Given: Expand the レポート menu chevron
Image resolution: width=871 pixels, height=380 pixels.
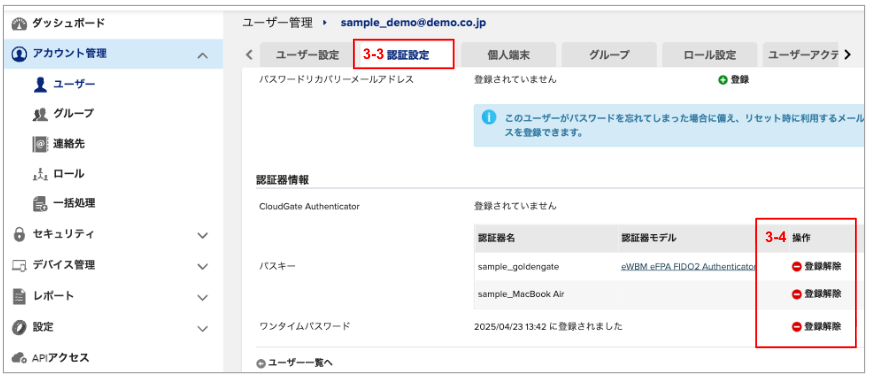Looking at the screenshot, I should (203, 297).
